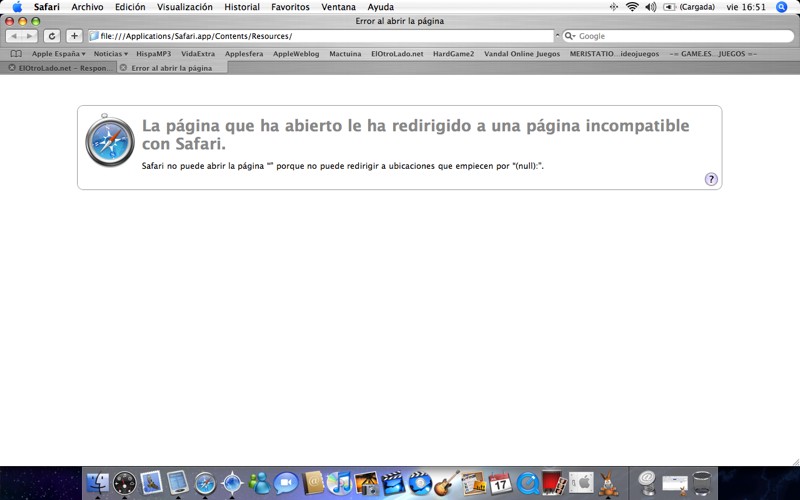Open the Trash in the Dock
The image size is (800, 500).
[x=702, y=483]
